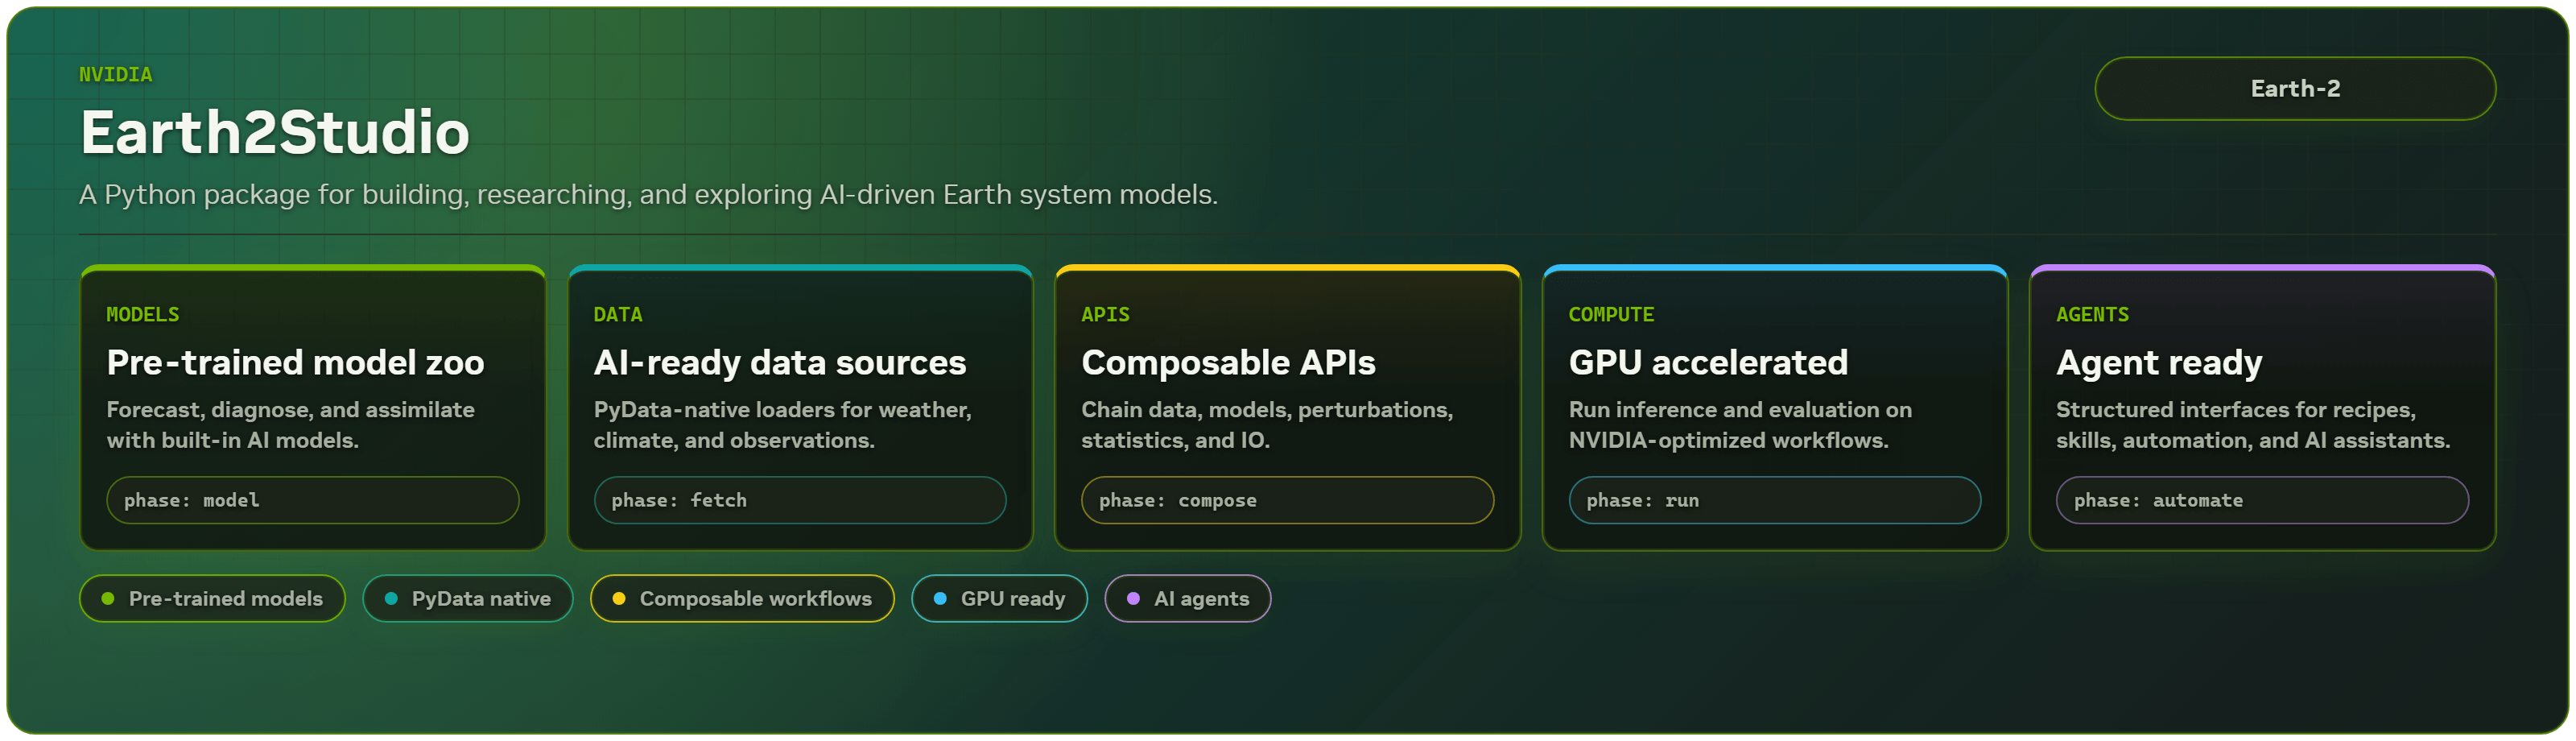Click the AGENTS category label
The height and width of the screenshot is (741, 2576).
tap(2092, 314)
